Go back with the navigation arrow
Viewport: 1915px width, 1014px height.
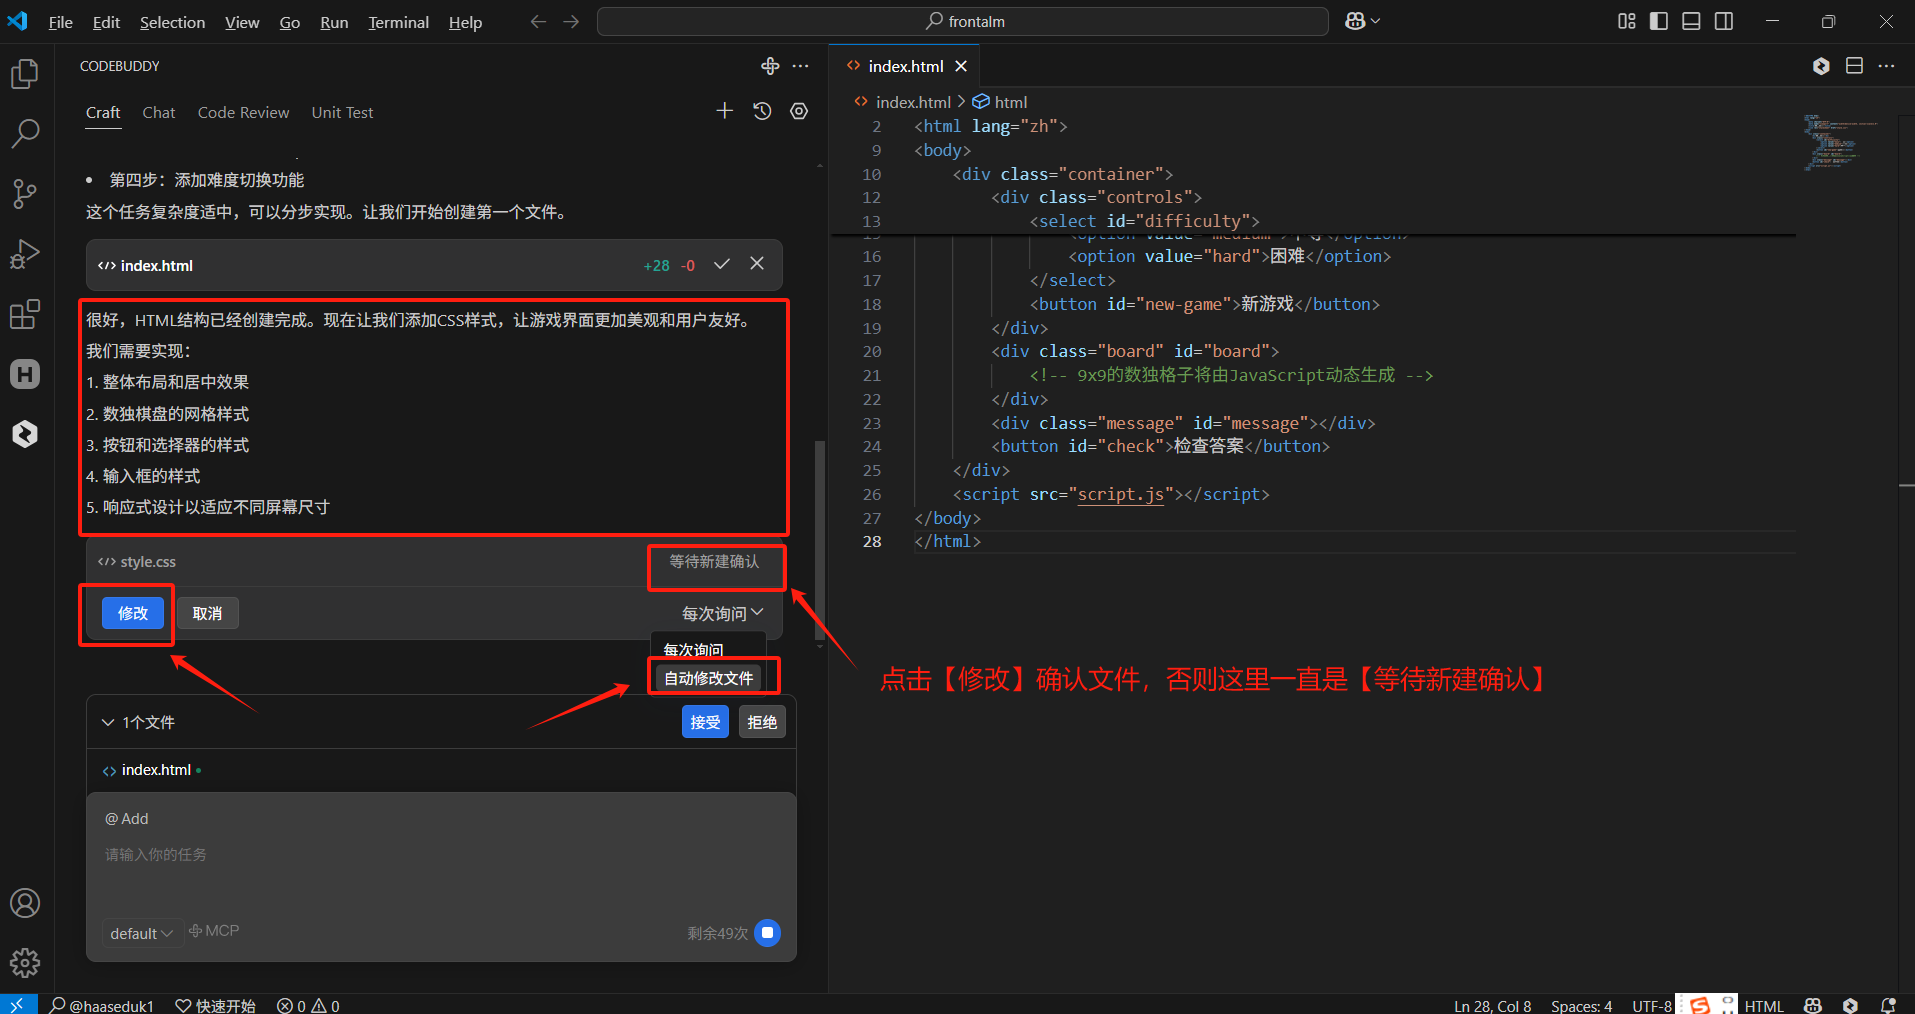click(x=538, y=21)
